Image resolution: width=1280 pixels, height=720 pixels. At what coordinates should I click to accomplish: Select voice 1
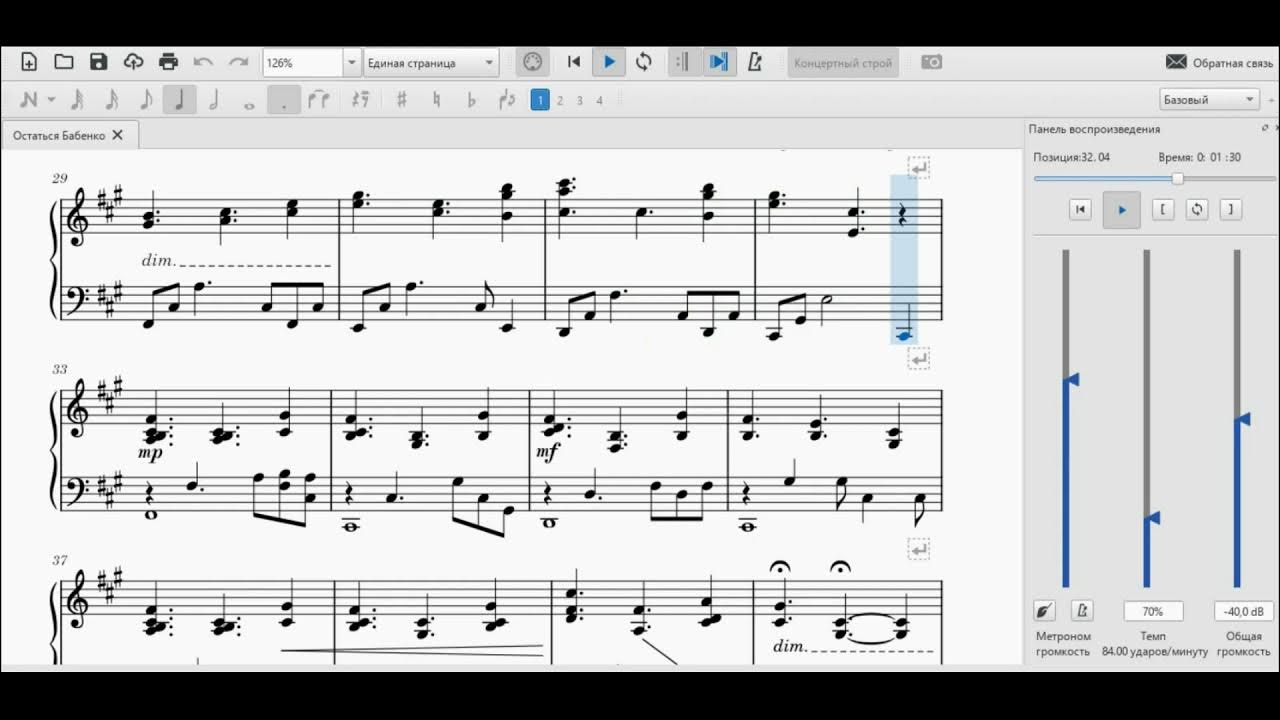(x=540, y=100)
